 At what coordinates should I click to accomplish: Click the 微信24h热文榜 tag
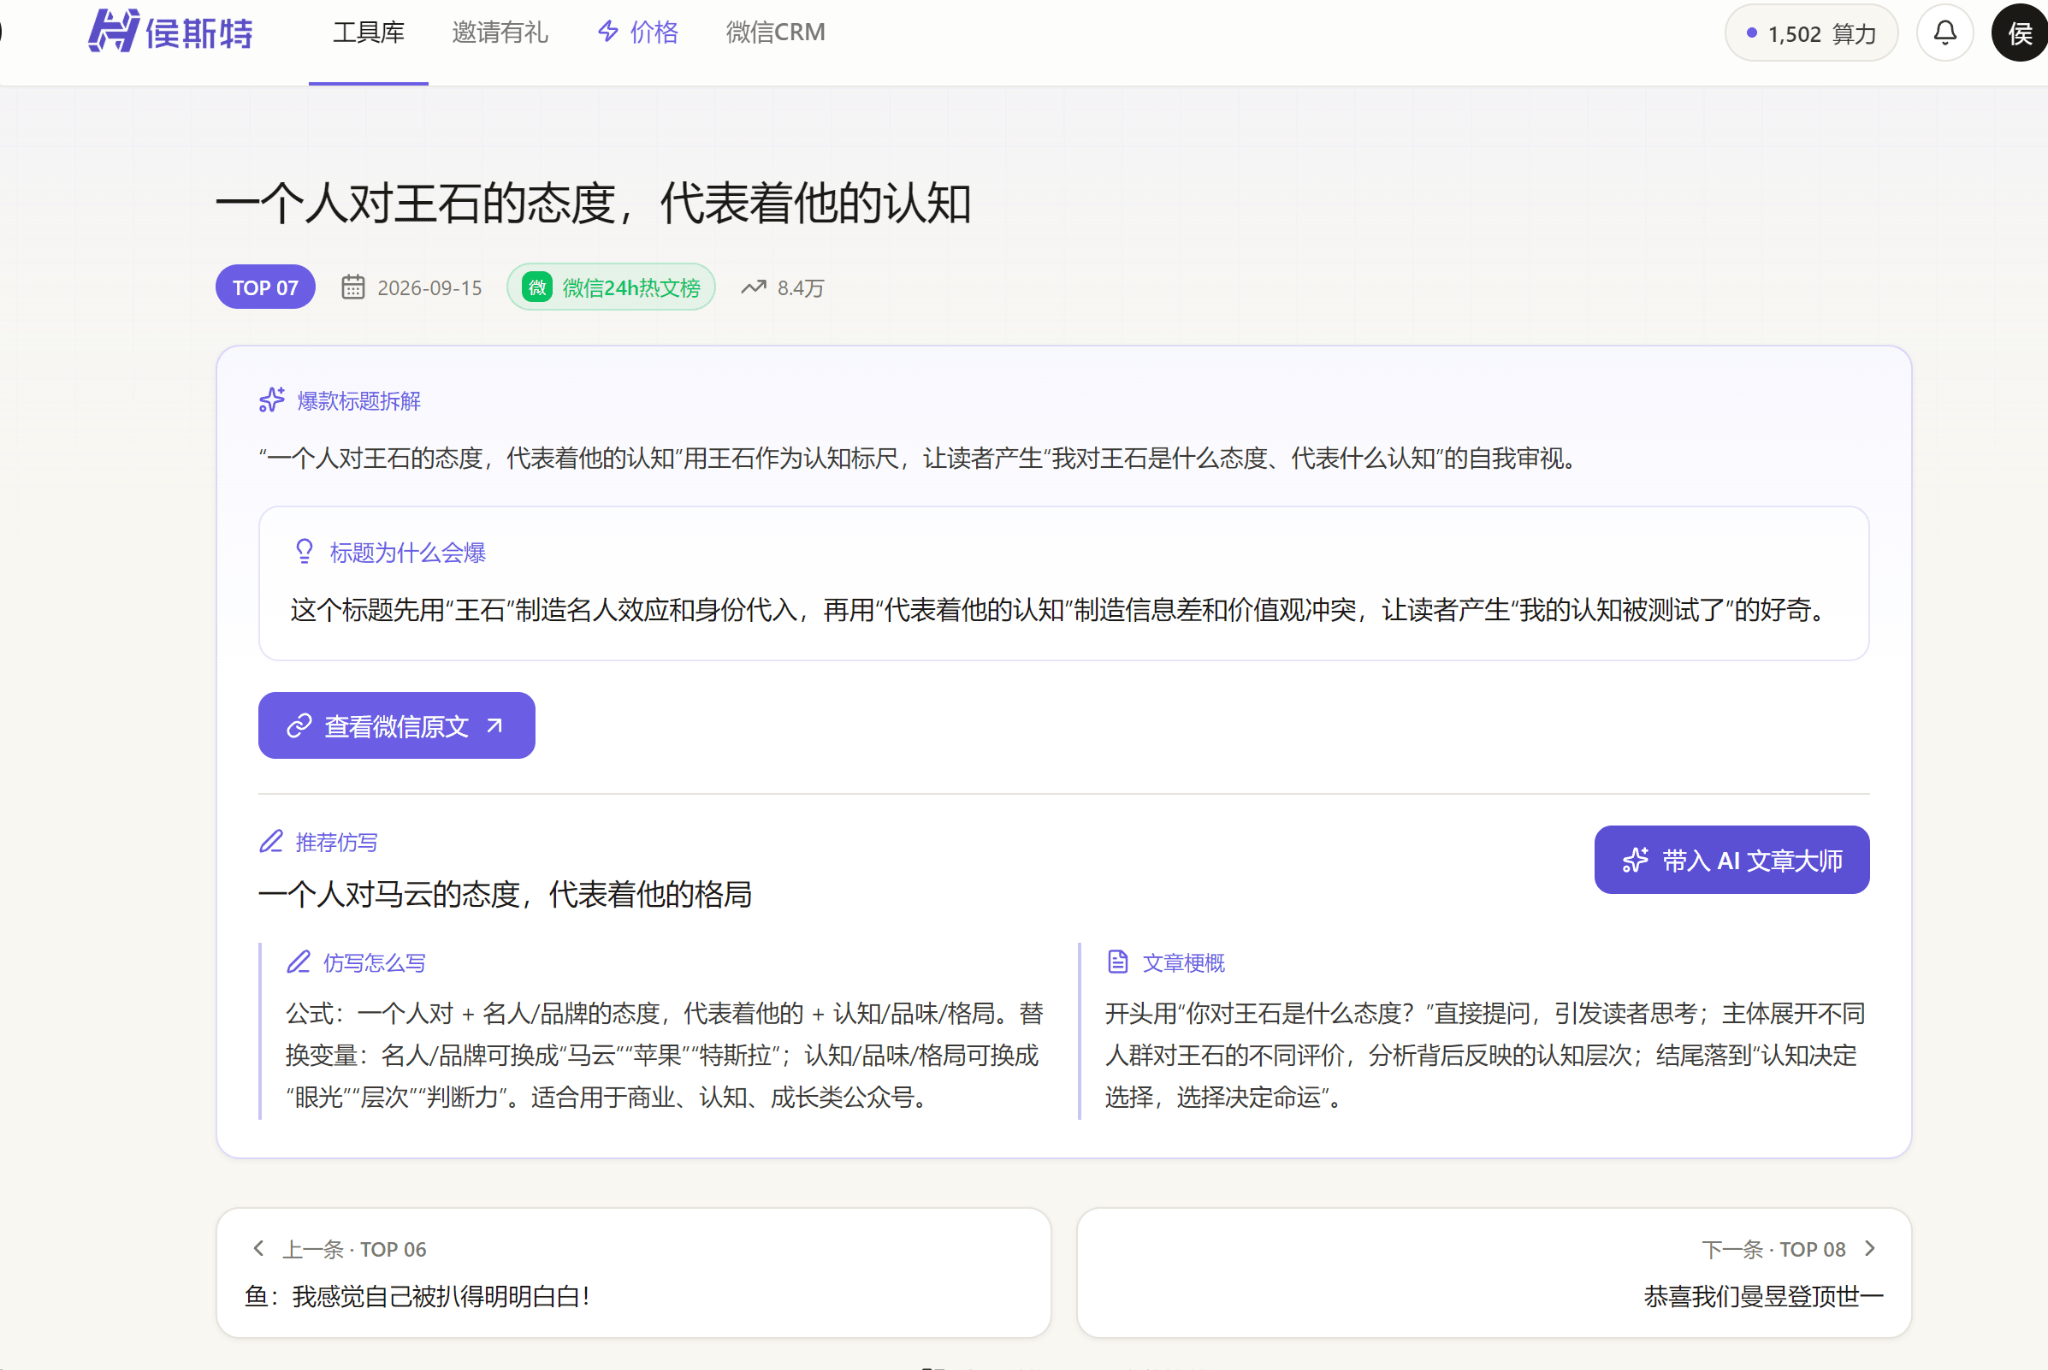coord(611,288)
